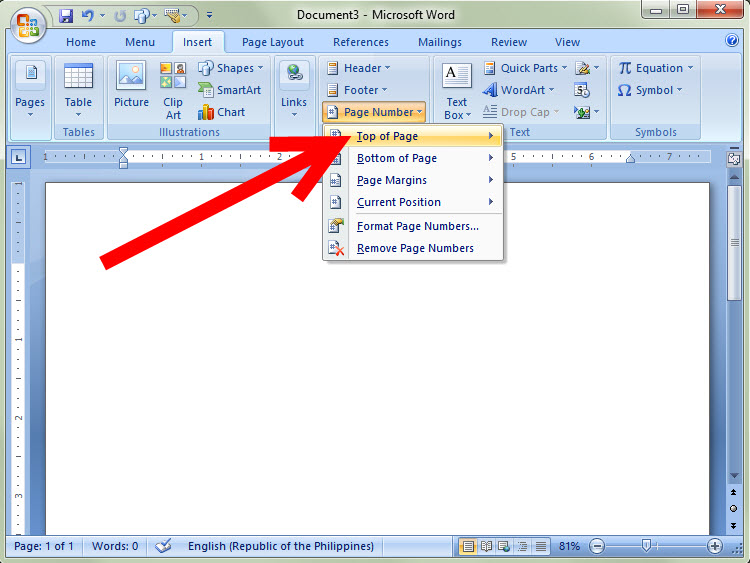
Task: Insert Date and Time with the small clock icon
Action: pyautogui.click(x=582, y=90)
